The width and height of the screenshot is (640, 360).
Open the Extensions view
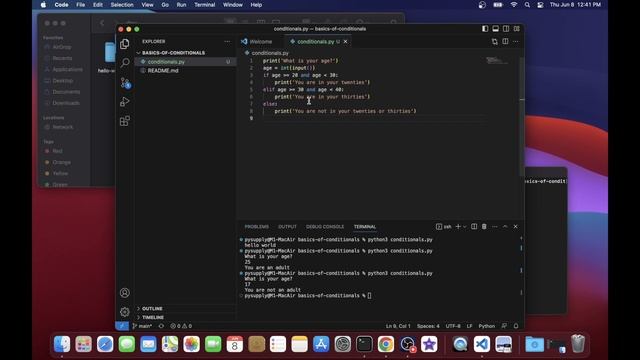(x=125, y=121)
